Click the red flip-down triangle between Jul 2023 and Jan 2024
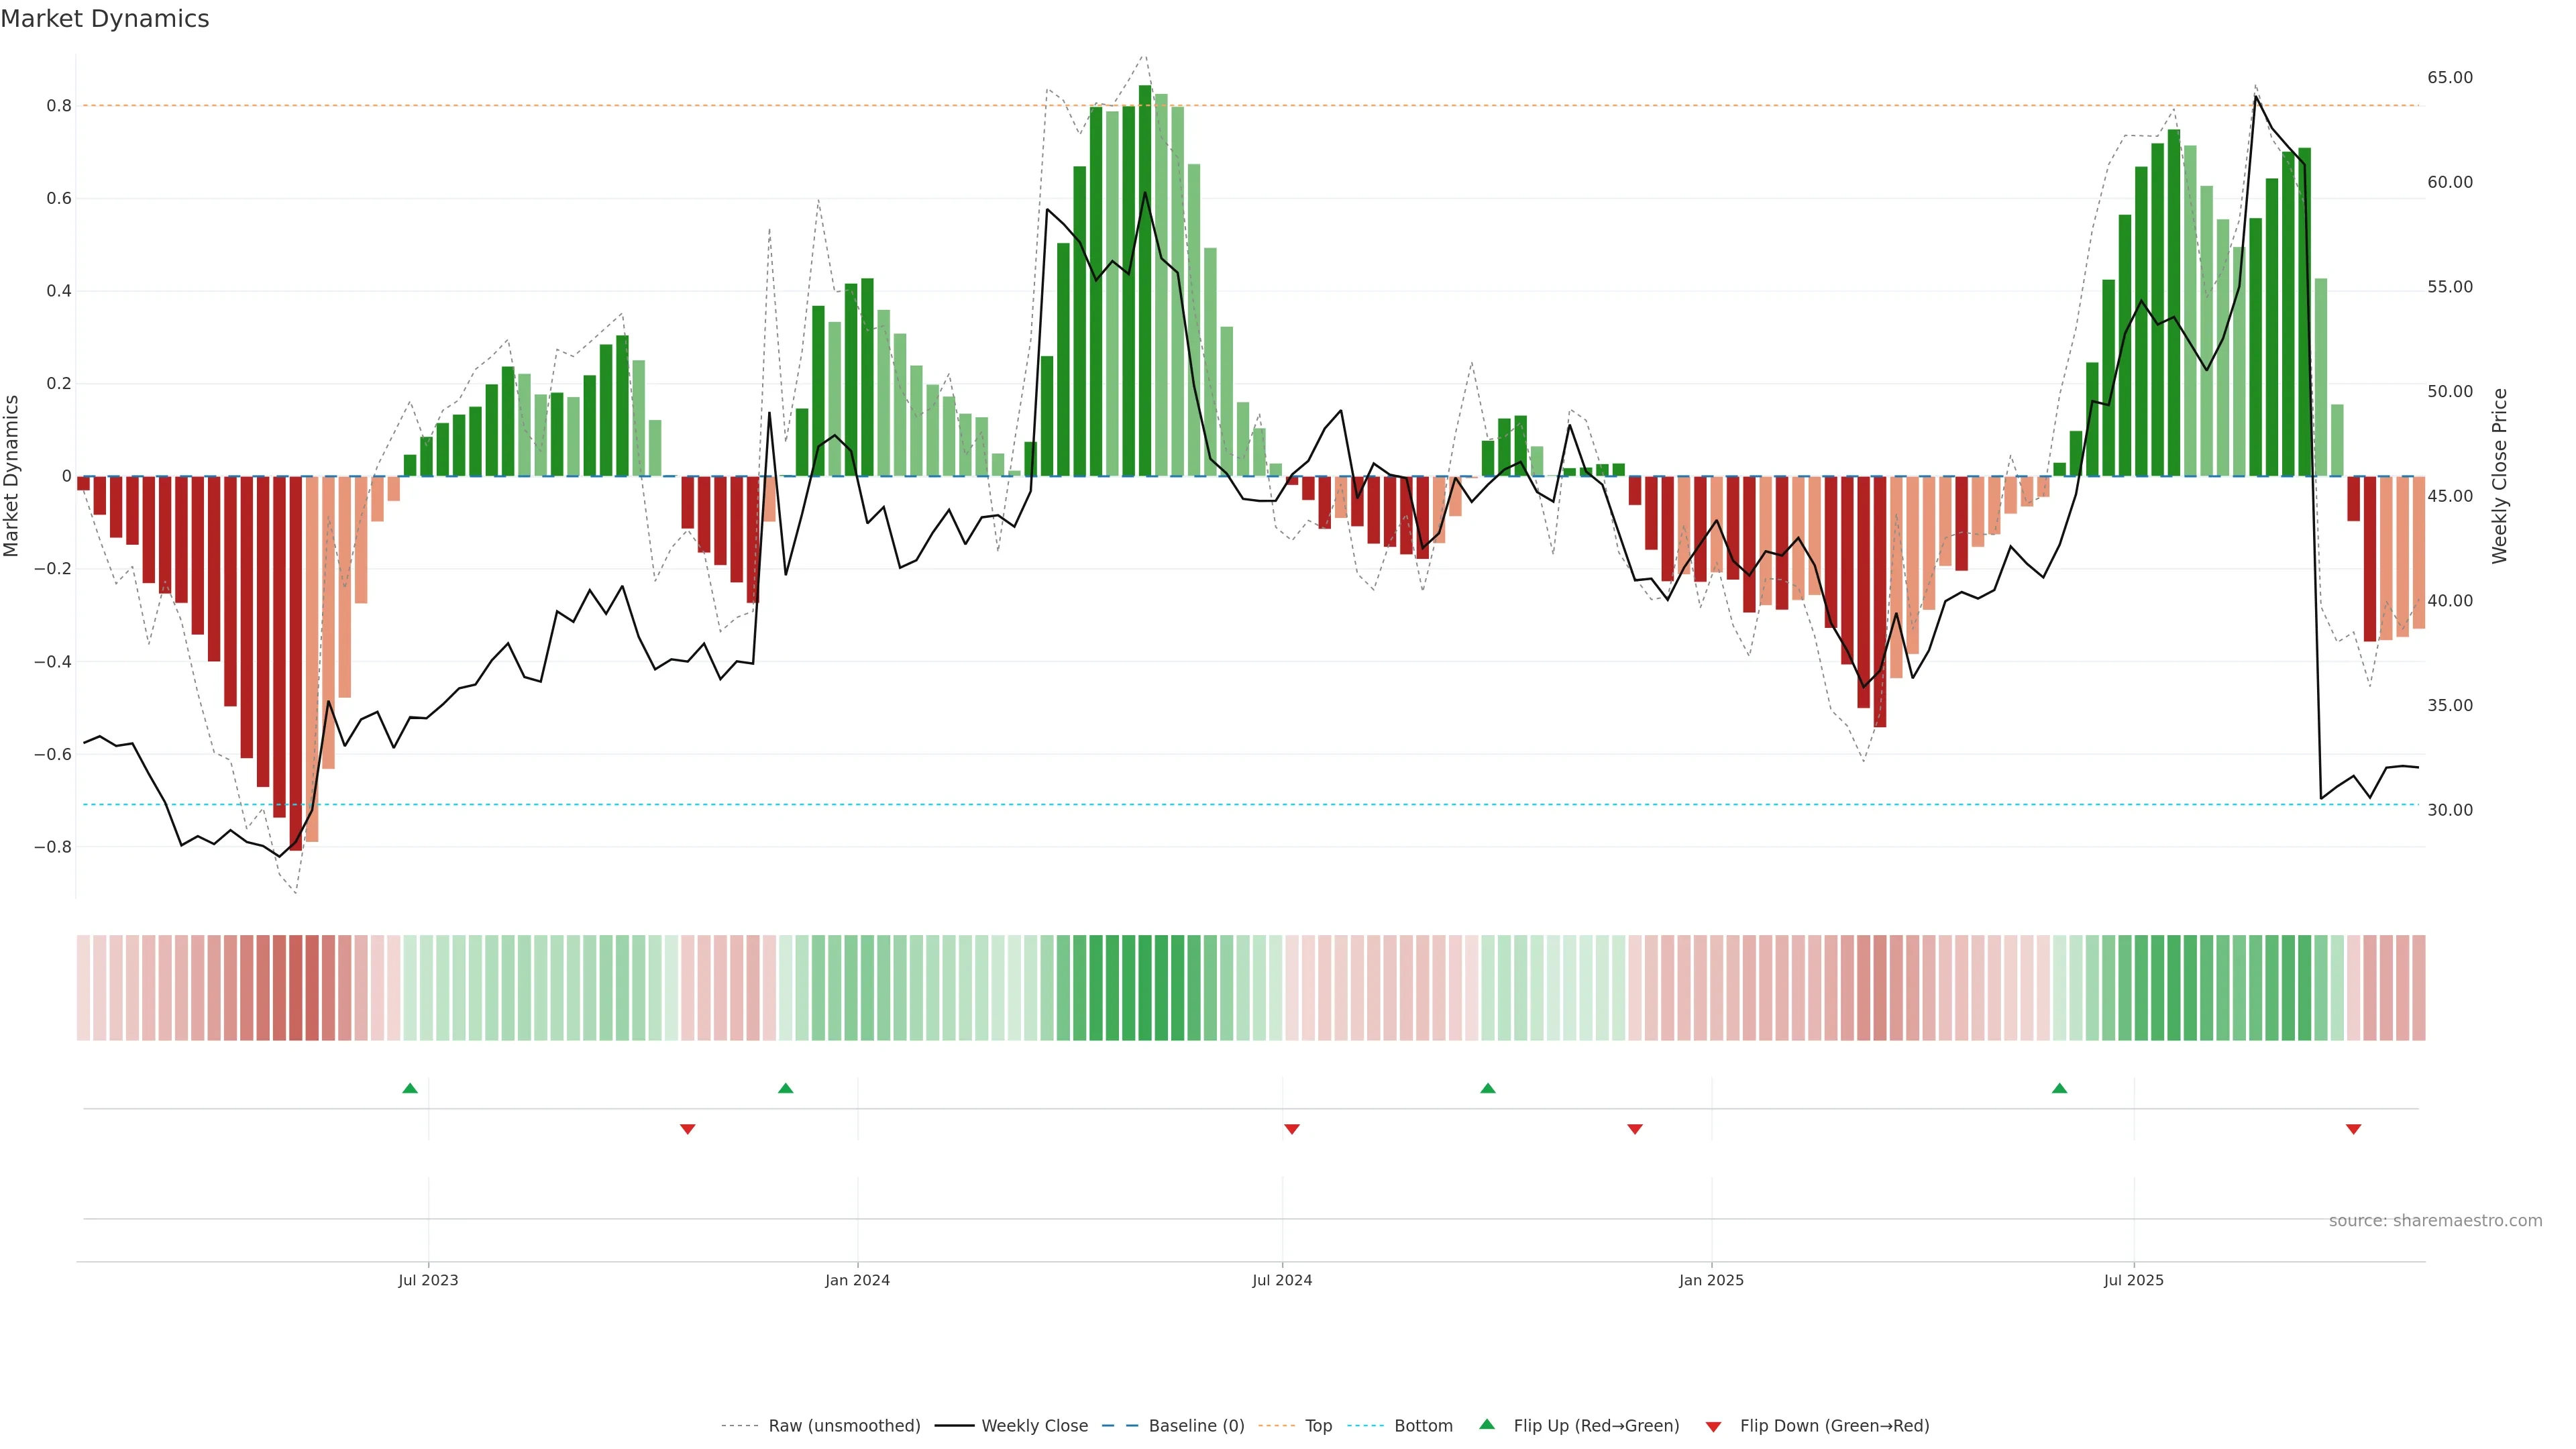Screen dimensions: 2576x1449 tap(687, 1129)
